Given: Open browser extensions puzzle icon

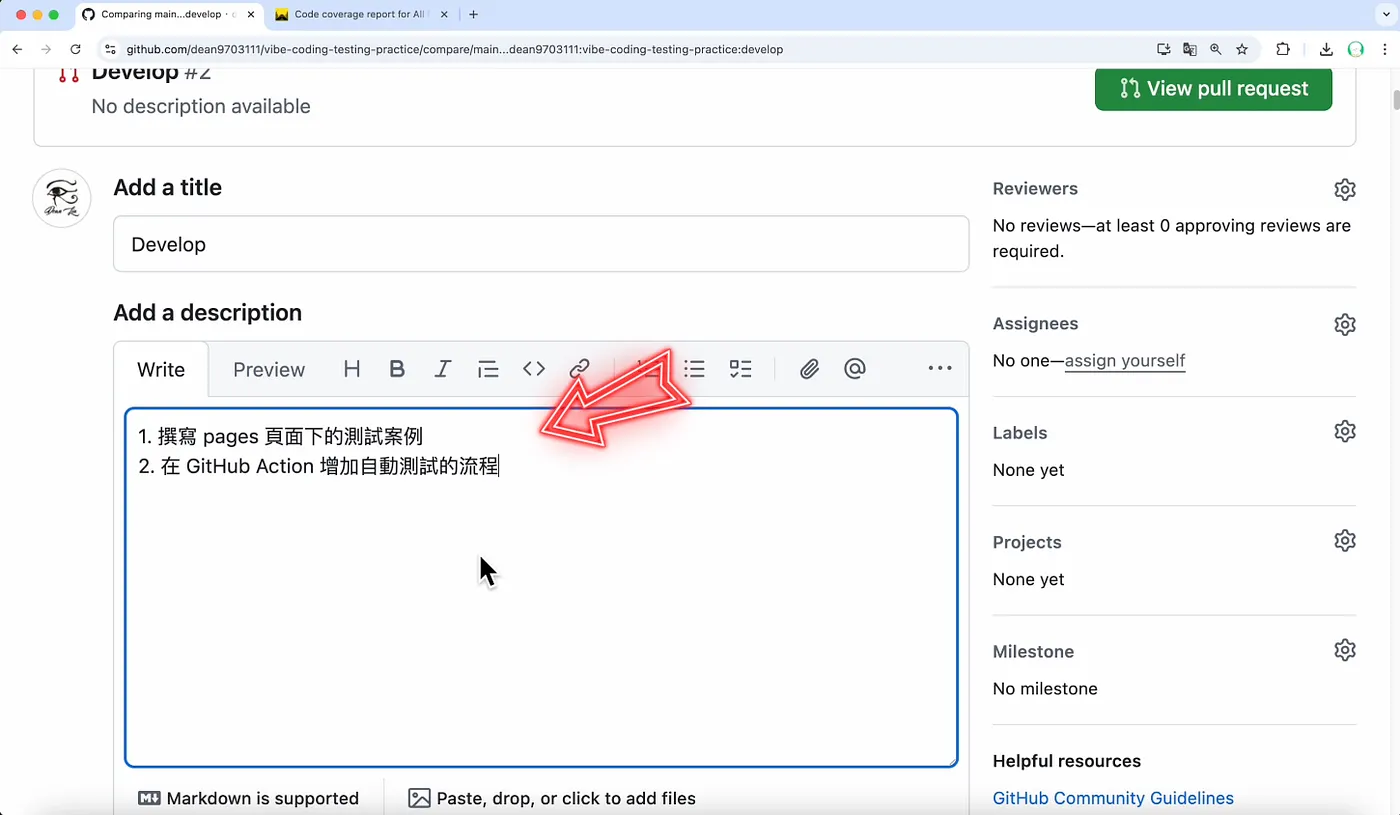Looking at the screenshot, I should [1283, 49].
